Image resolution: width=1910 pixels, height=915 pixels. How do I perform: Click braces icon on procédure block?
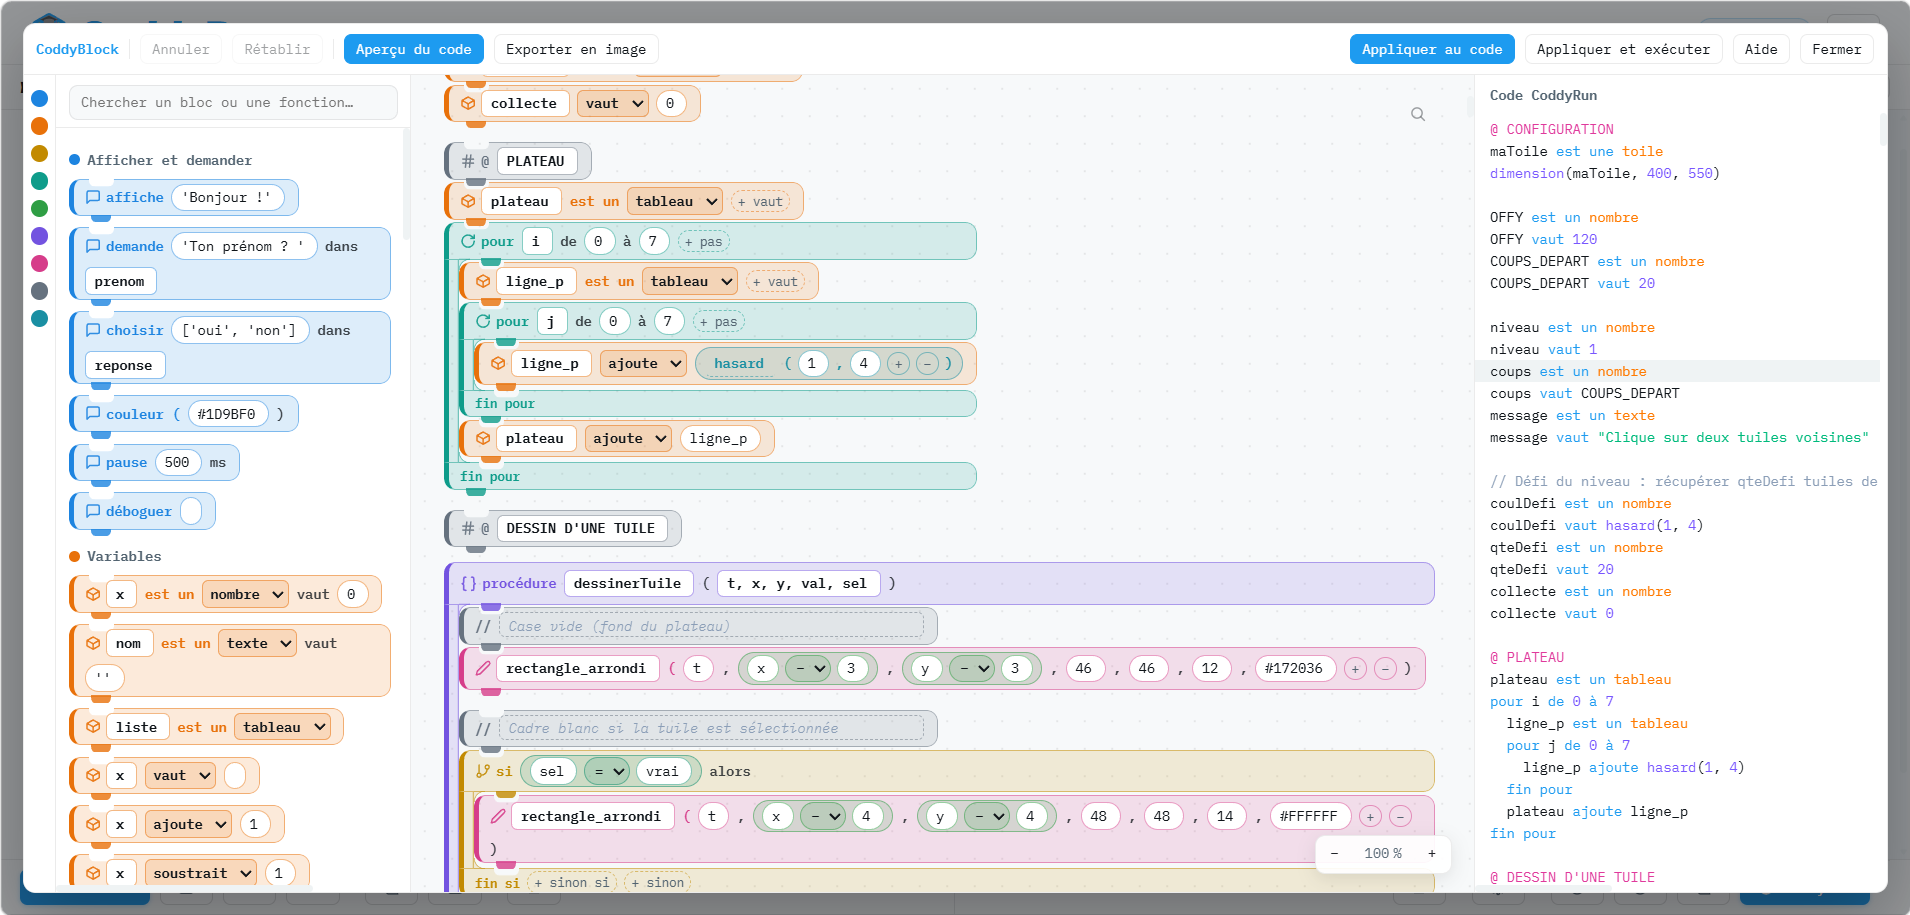click(468, 583)
